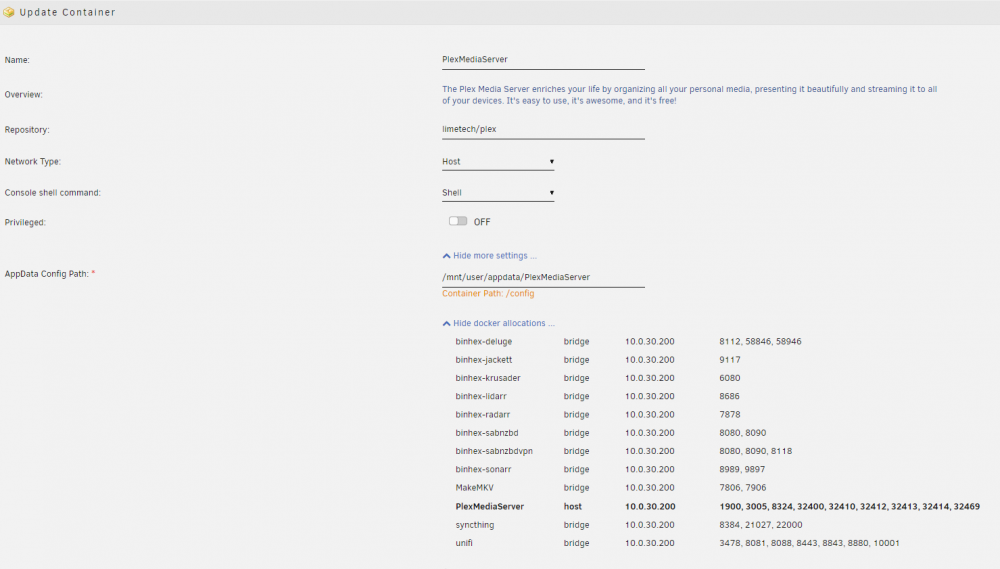This screenshot has height=569, width=1000.
Task: Click the Name input field
Action: pyautogui.click(x=543, y=60)
